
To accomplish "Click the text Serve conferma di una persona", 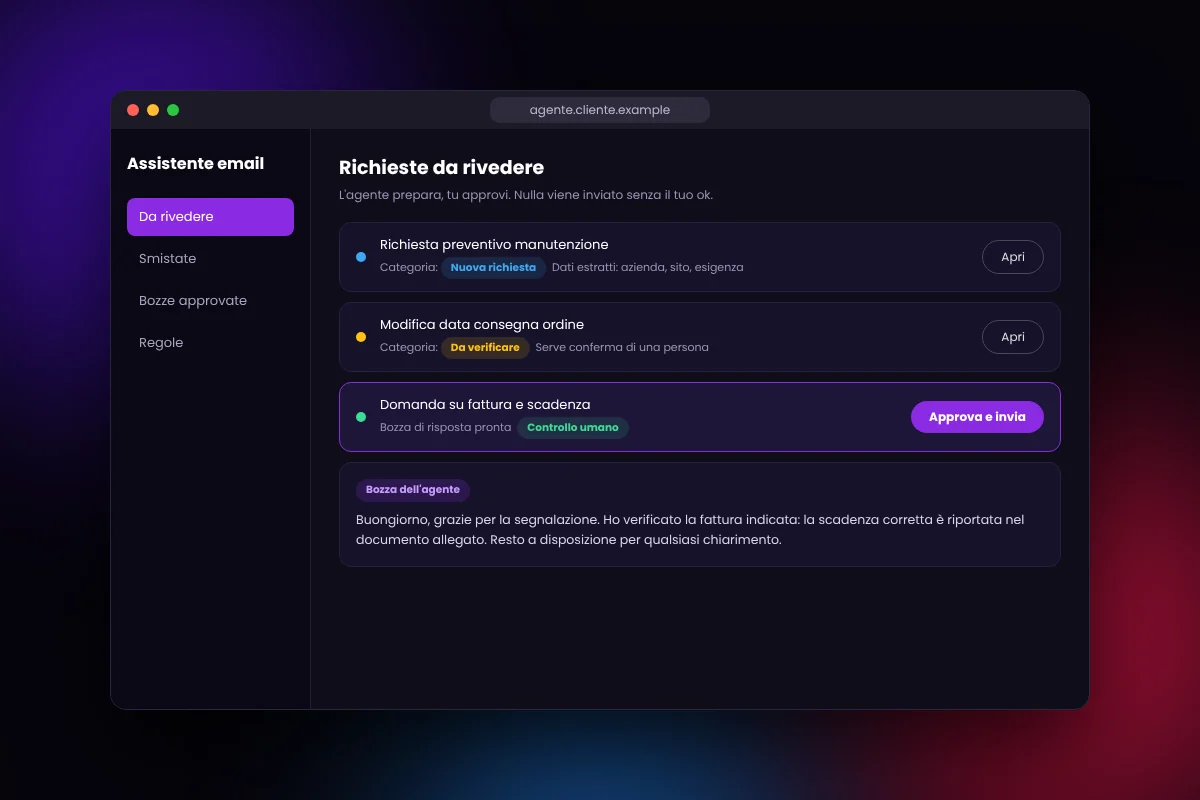I will click(622, 347).
